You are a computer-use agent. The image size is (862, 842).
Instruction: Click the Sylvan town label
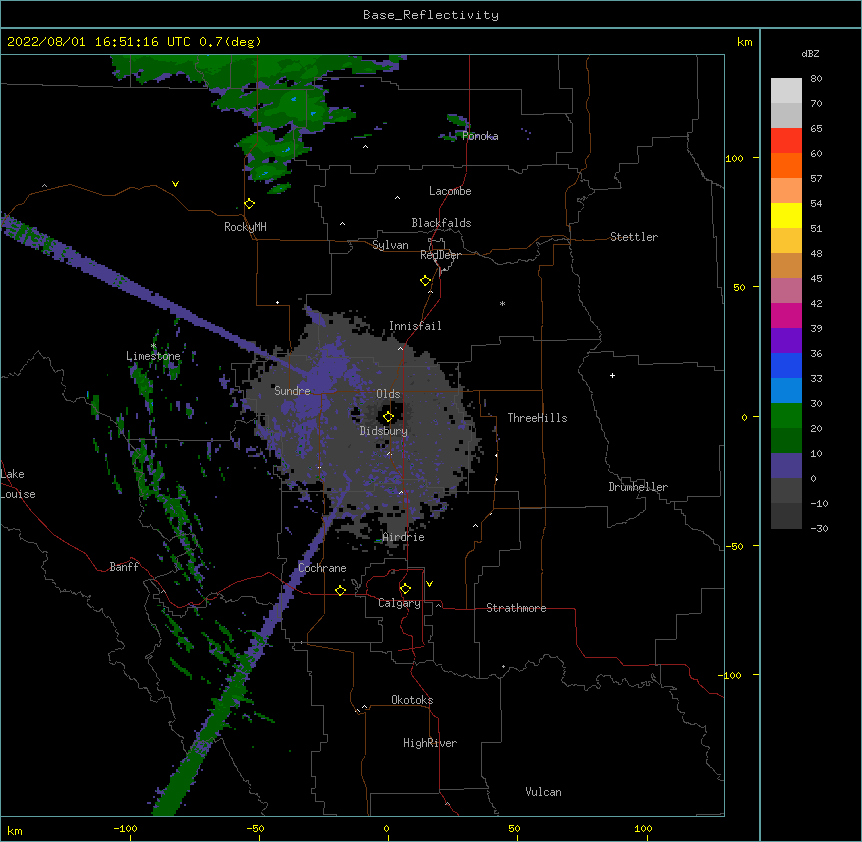pos(390,245)
